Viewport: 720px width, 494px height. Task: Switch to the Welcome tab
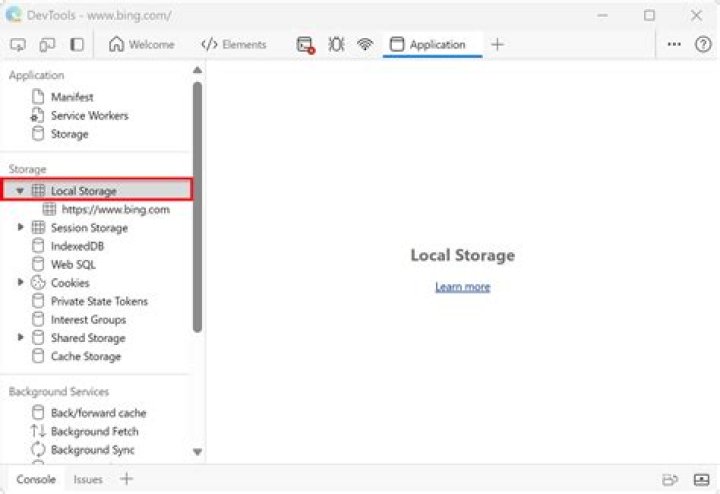pos(141,45)
